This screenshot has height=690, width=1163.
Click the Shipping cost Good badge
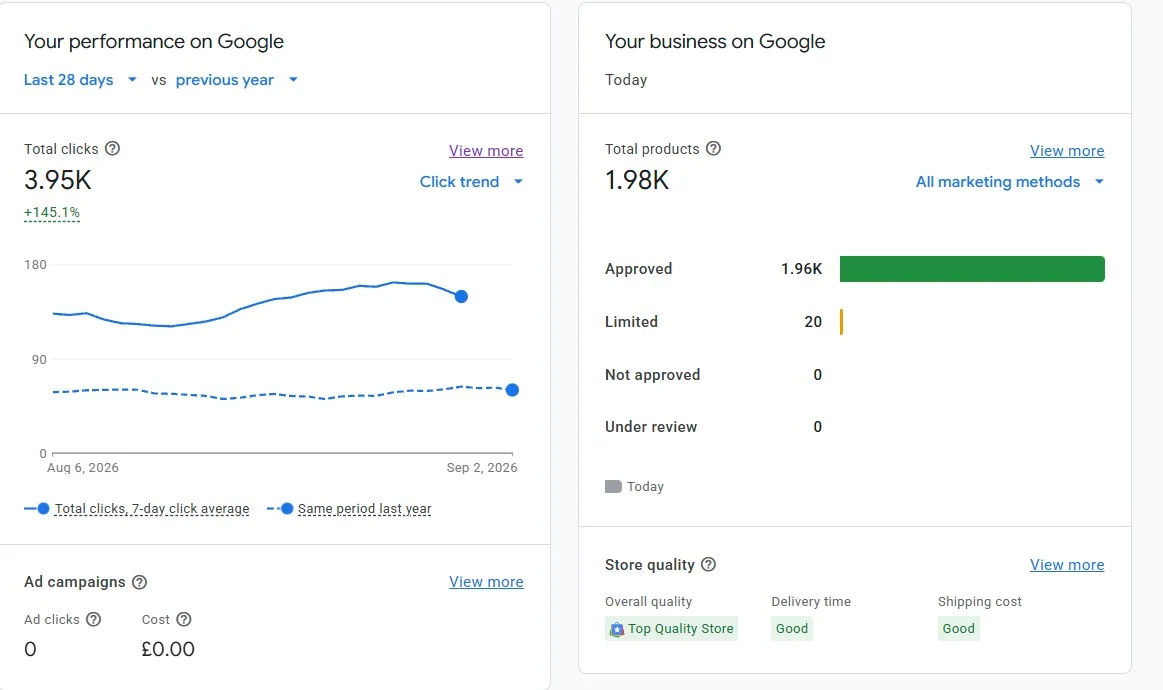958,629
